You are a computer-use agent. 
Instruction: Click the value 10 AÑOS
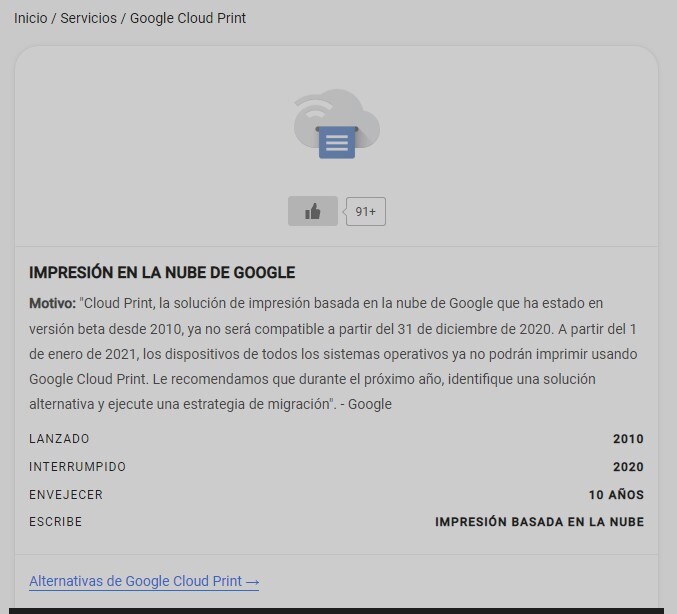(x=616, y=494)
